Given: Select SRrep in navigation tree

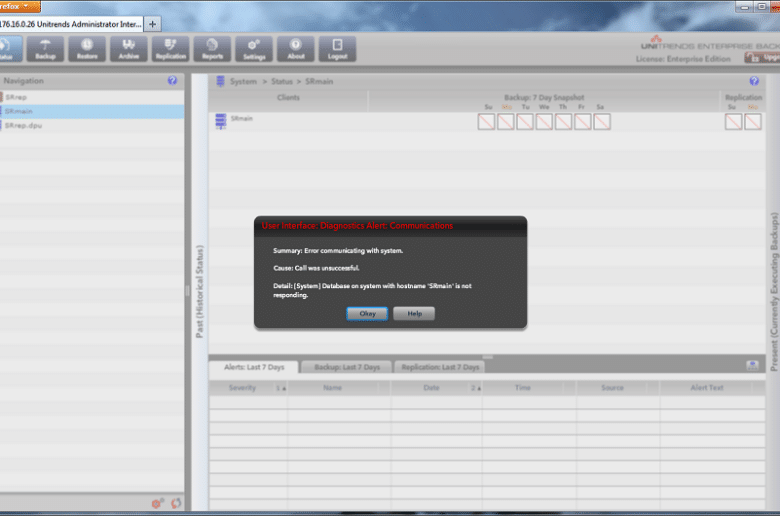Looking at the screenshot, I should (92, 98).
